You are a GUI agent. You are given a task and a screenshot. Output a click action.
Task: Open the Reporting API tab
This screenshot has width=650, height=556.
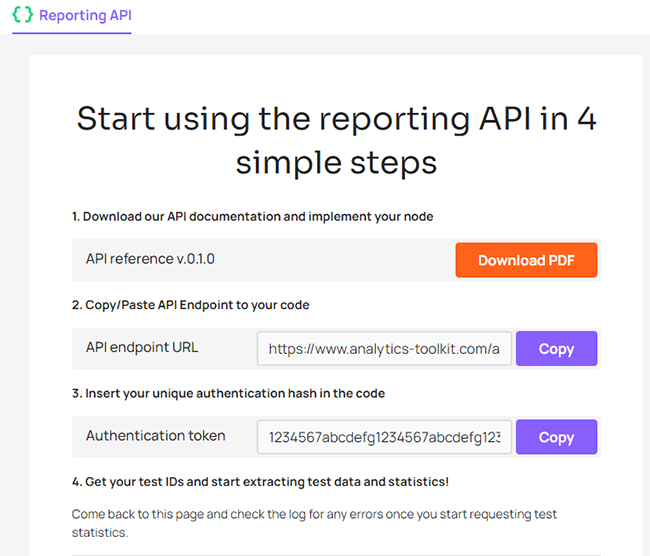tap(72, 17)
